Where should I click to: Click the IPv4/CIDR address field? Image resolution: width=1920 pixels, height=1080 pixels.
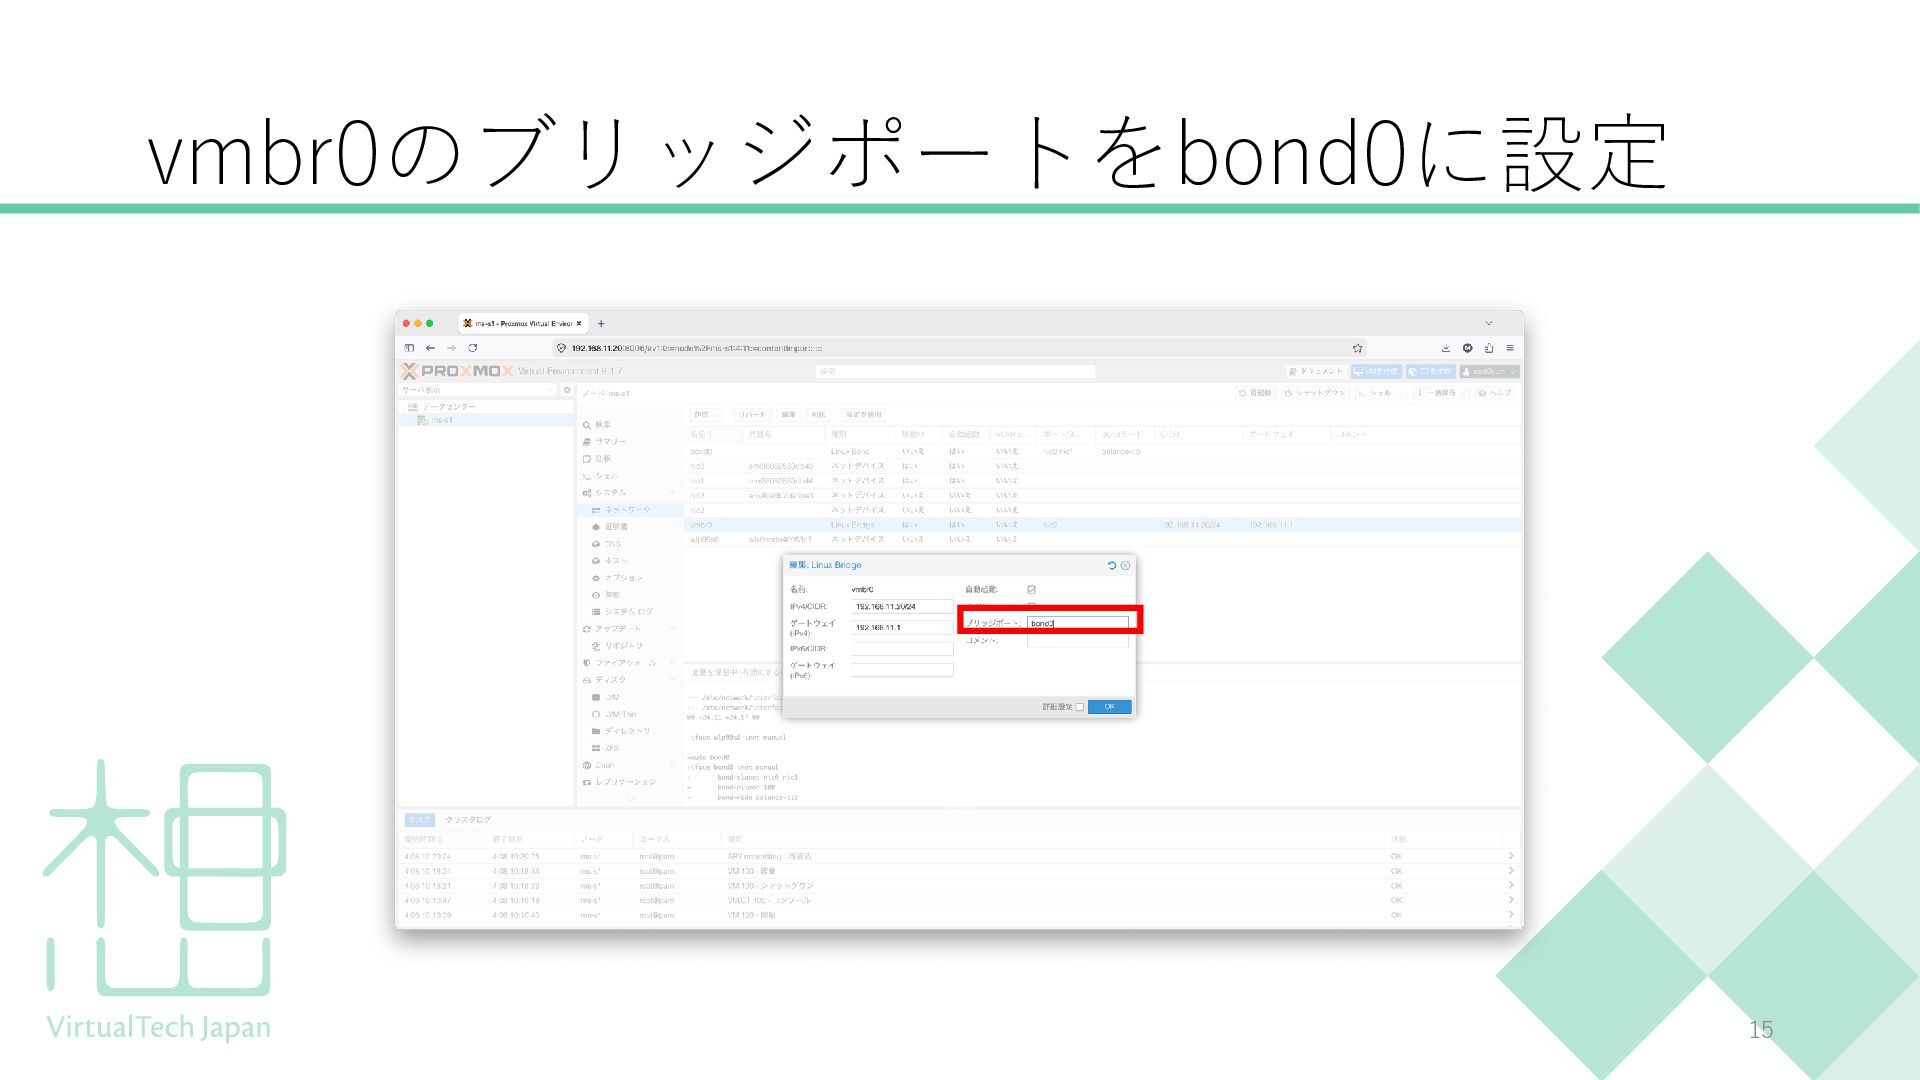(902, 607)
